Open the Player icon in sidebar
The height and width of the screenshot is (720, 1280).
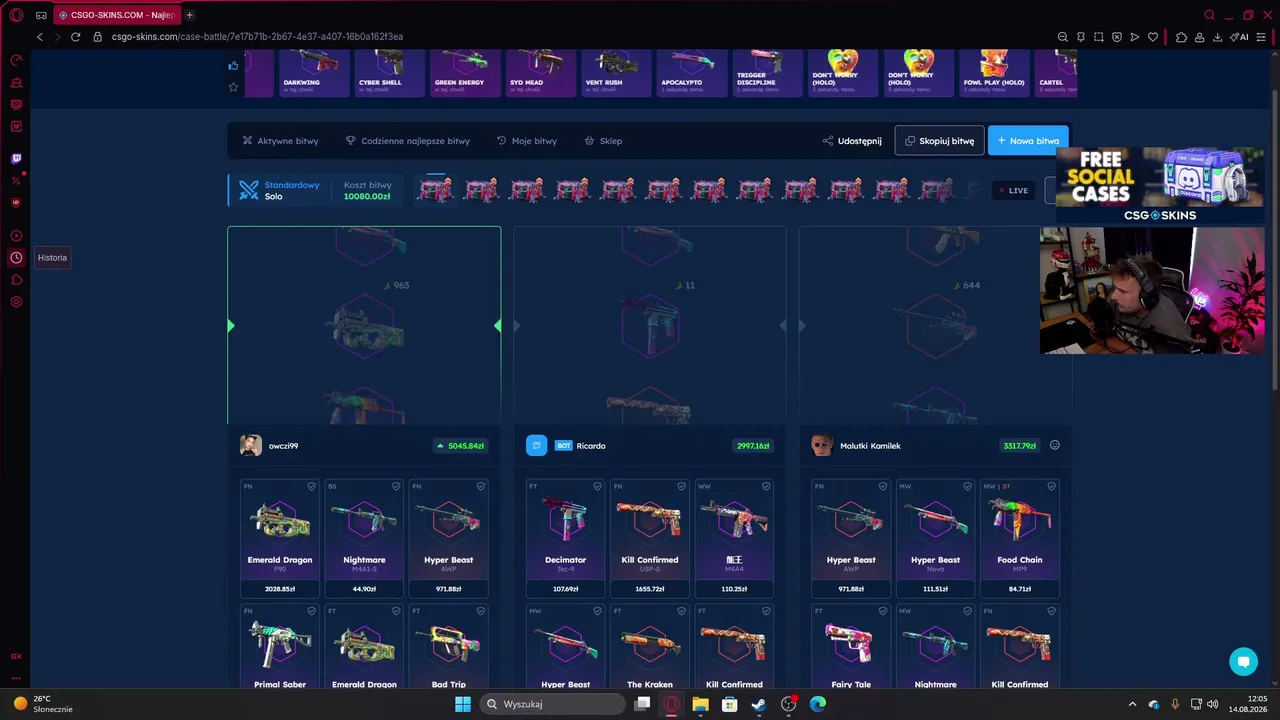coord(16,235)
